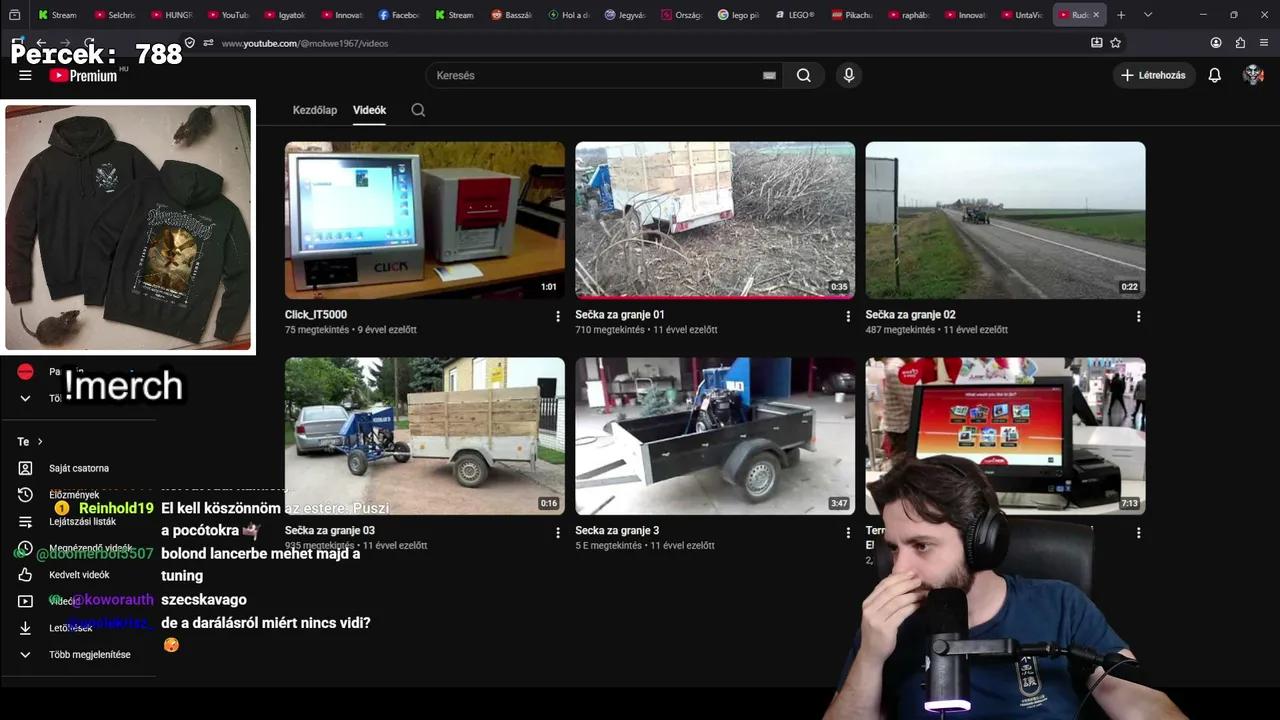This screenshot has height=720, width=1280.
Task: Switch to the UntaVis browser tab
Action: coord(1023,15)
